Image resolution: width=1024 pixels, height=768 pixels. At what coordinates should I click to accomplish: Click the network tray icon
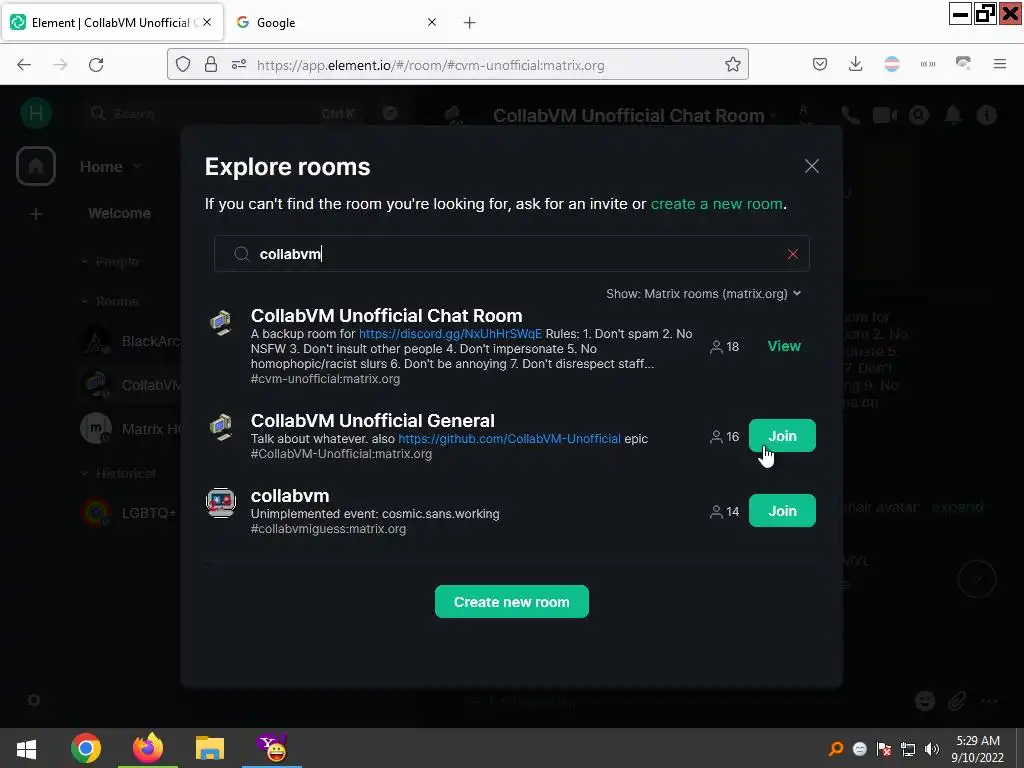[908, 749]
